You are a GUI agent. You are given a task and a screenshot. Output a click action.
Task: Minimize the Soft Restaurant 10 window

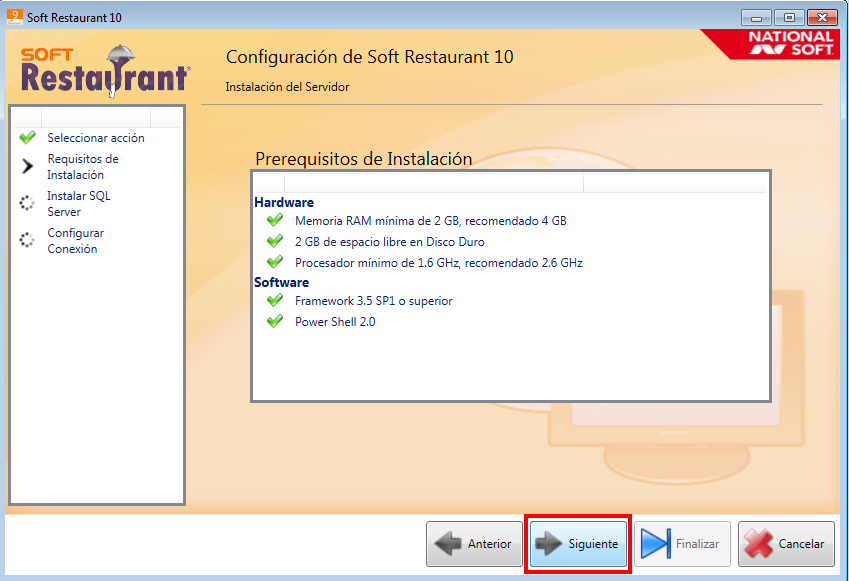coord(756,18)
